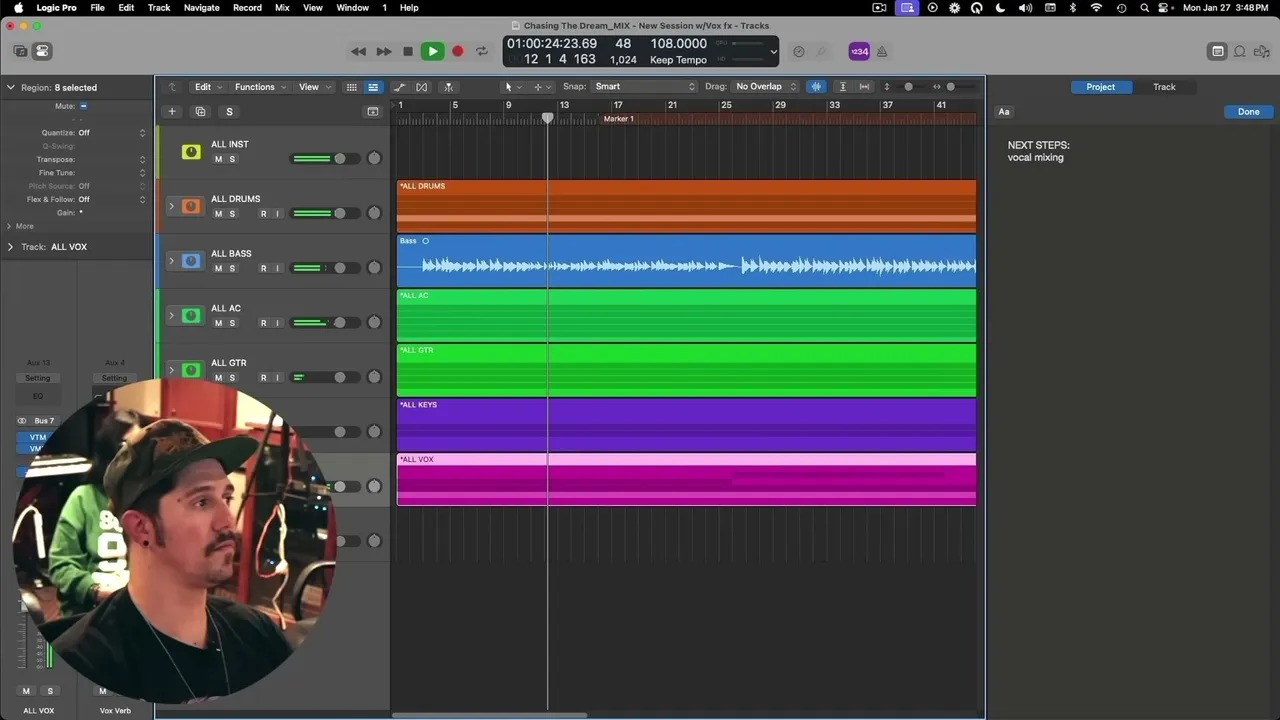Adjust the ALL DRUMS volume slider
This screenshot has height=720, width=1280.
coord(325,213)
